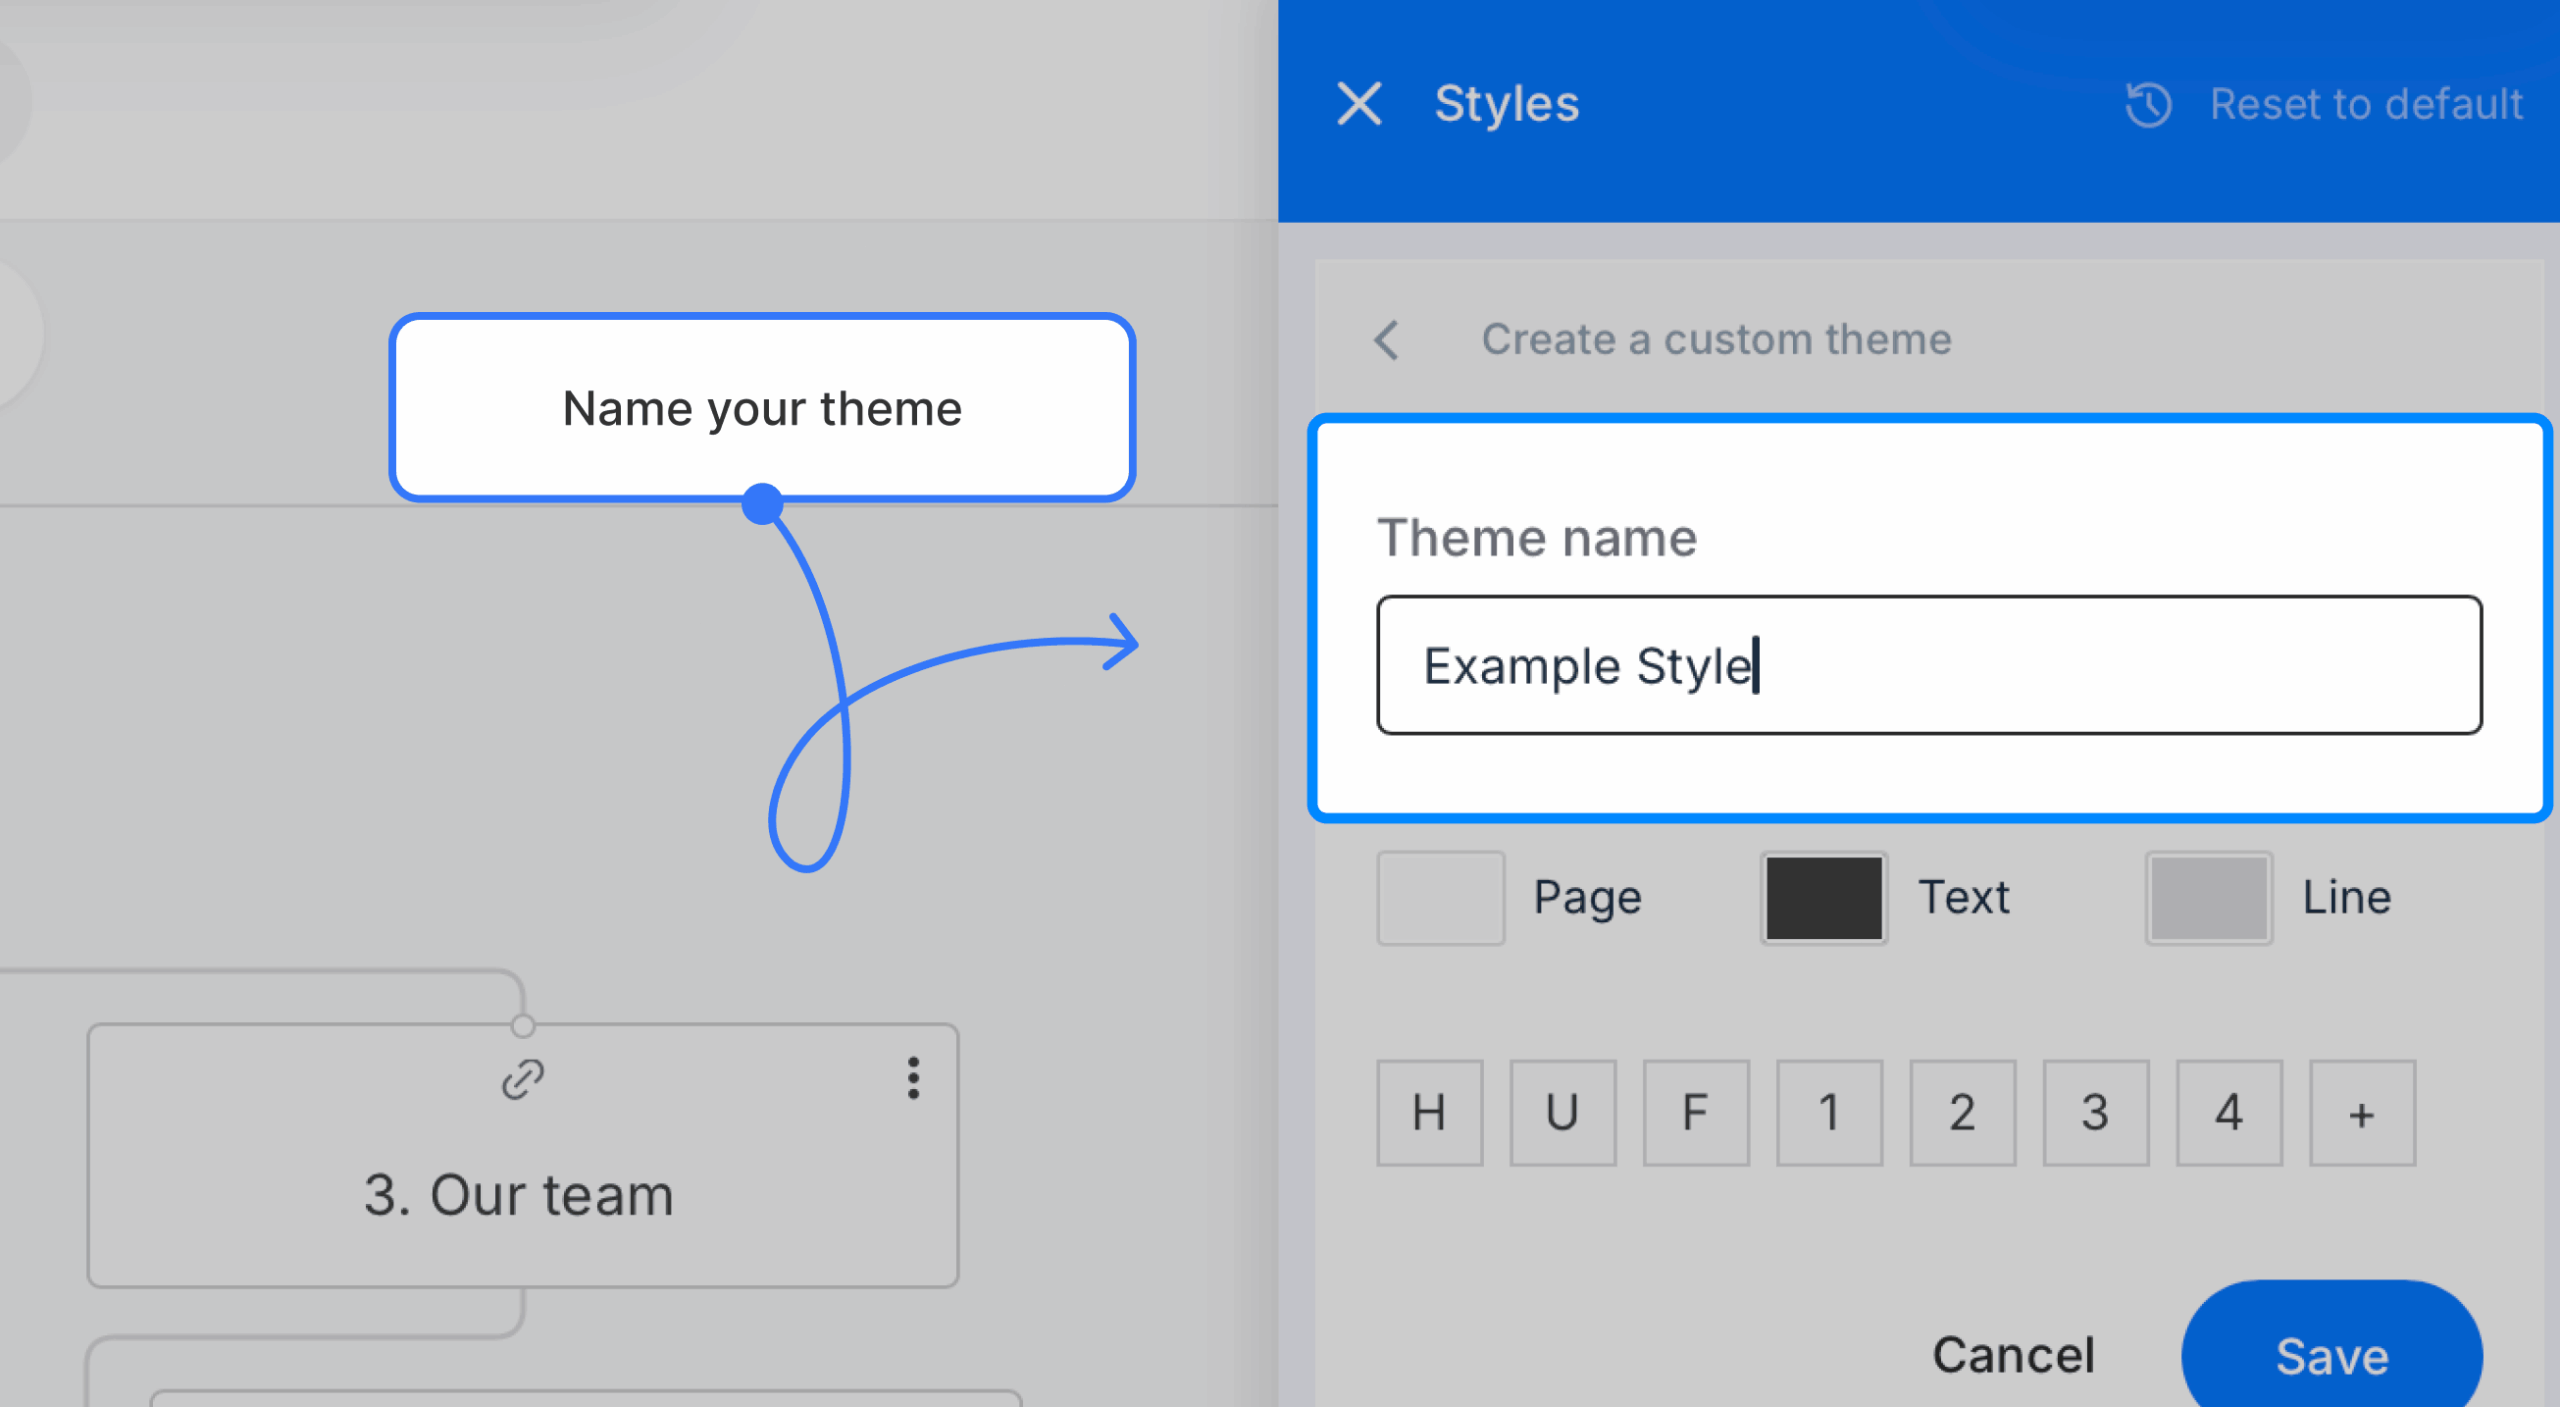This screenshot has height=1407, width=2560.
Task: Click the connector node above Our team card
Action: pyautogui.click(x=523, y=1026)
